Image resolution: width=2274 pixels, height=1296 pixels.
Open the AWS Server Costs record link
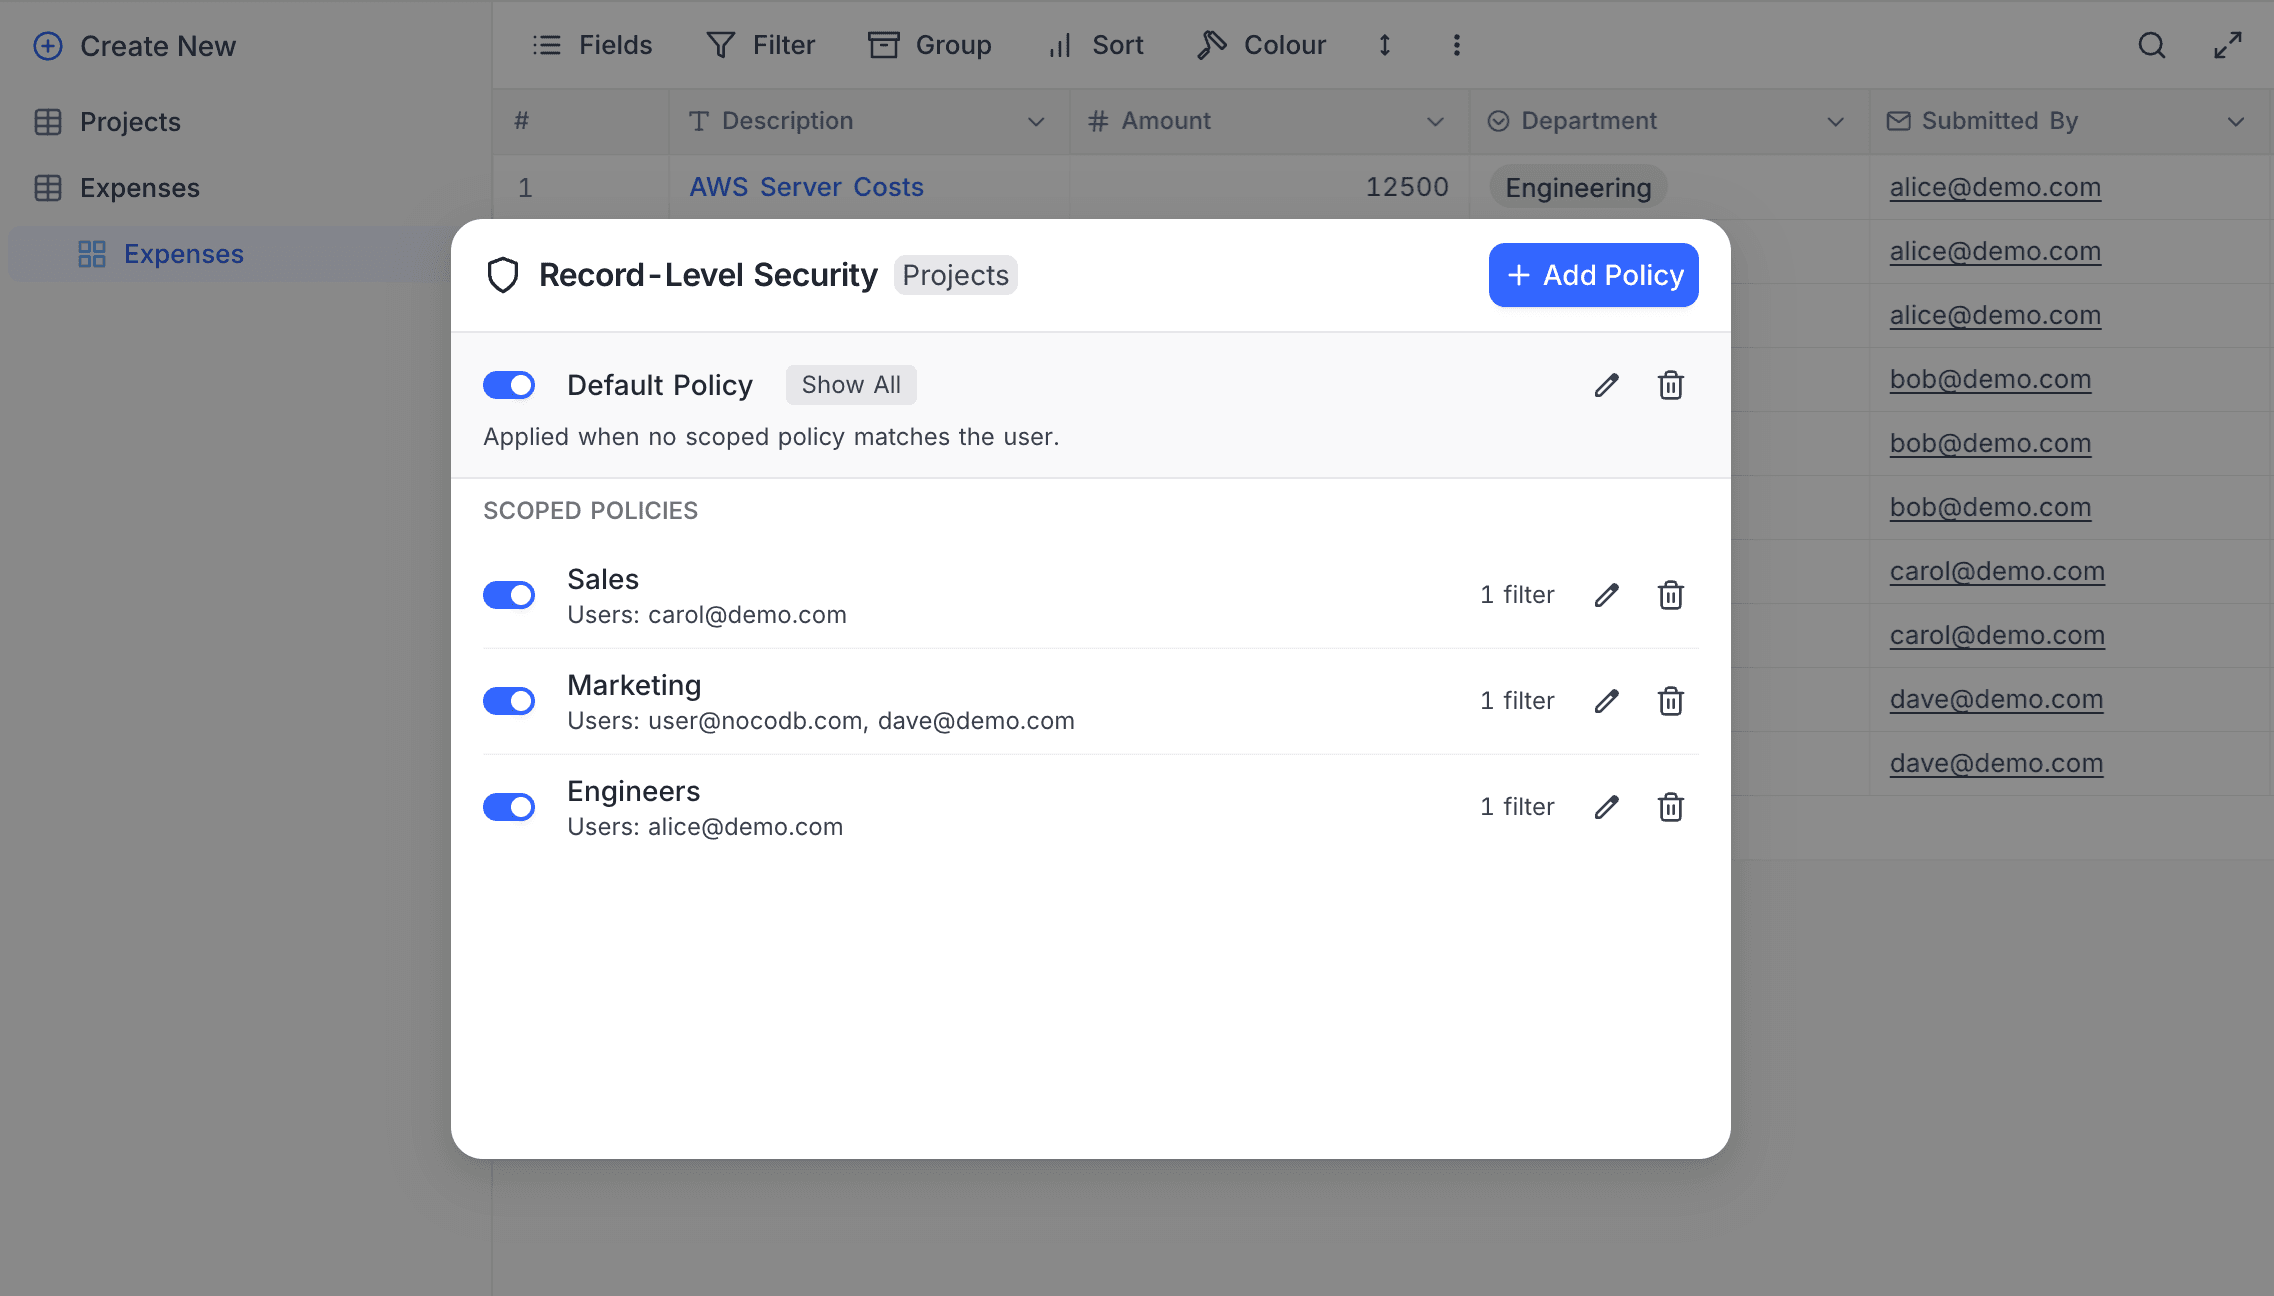click(x=805, y=187)
